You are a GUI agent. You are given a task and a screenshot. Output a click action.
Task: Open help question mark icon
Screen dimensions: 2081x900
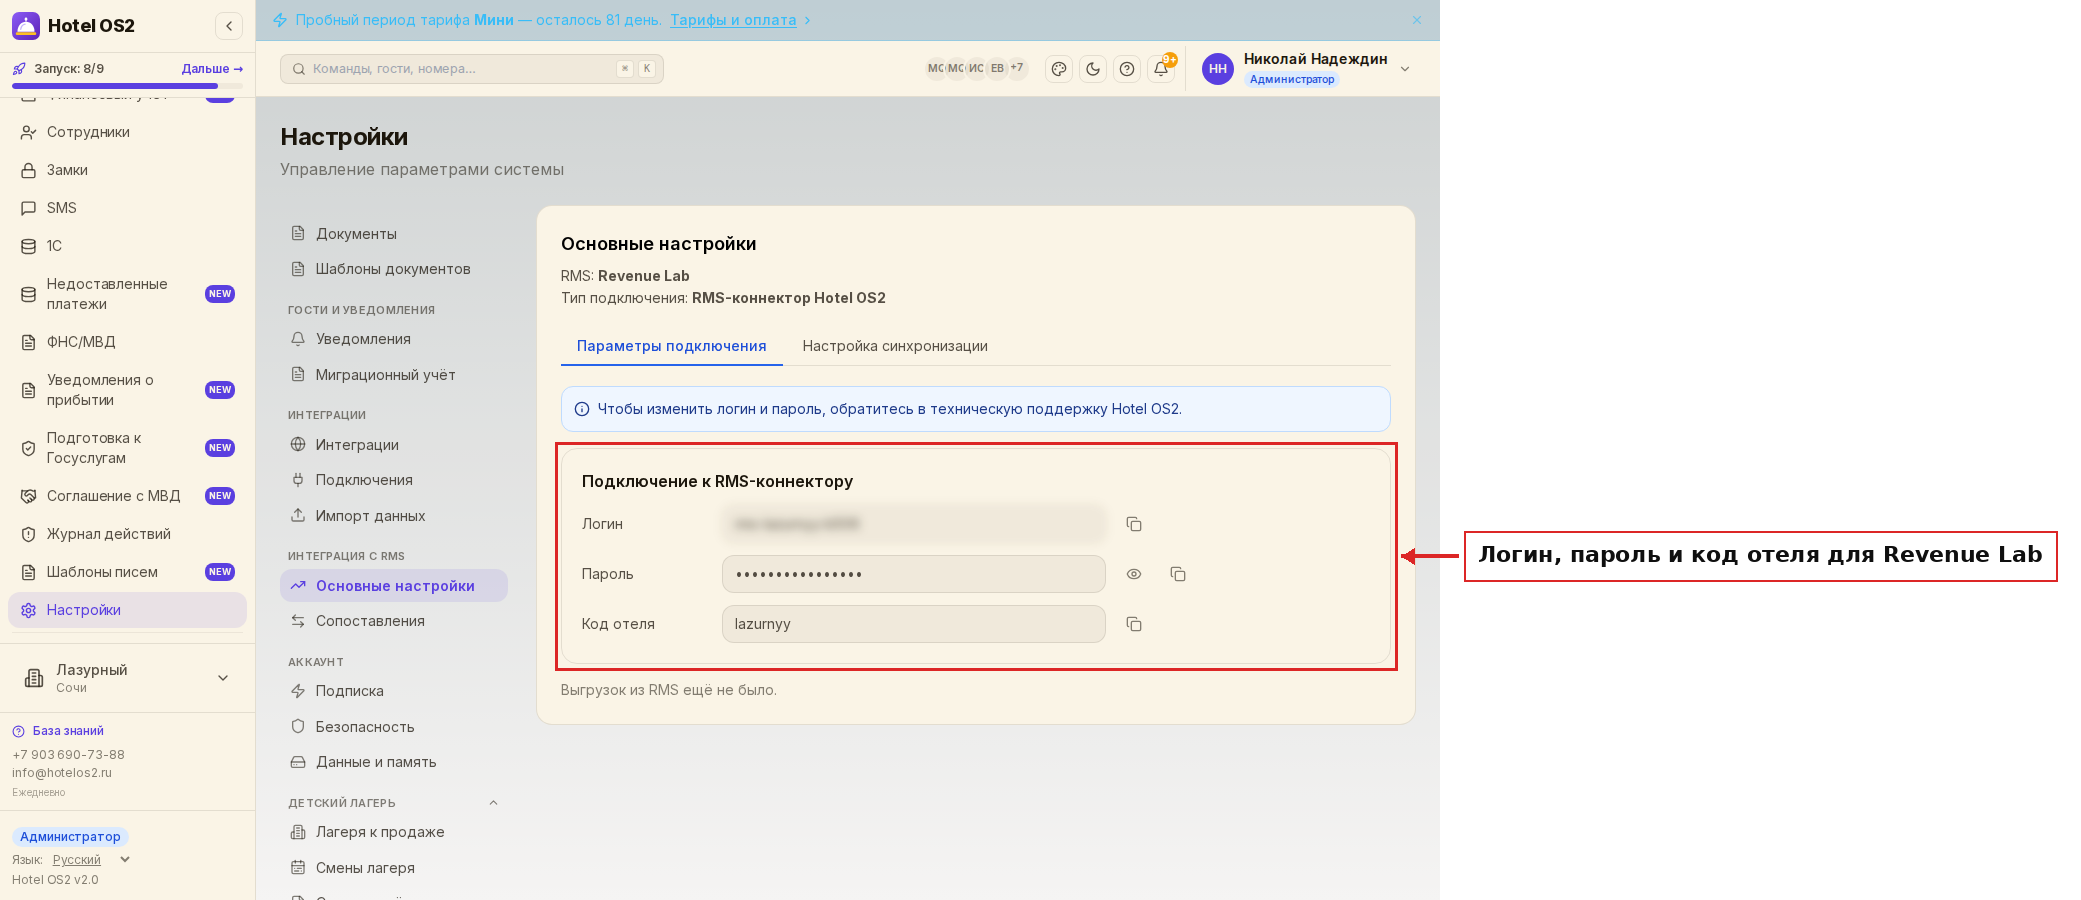pos(1127,69)
